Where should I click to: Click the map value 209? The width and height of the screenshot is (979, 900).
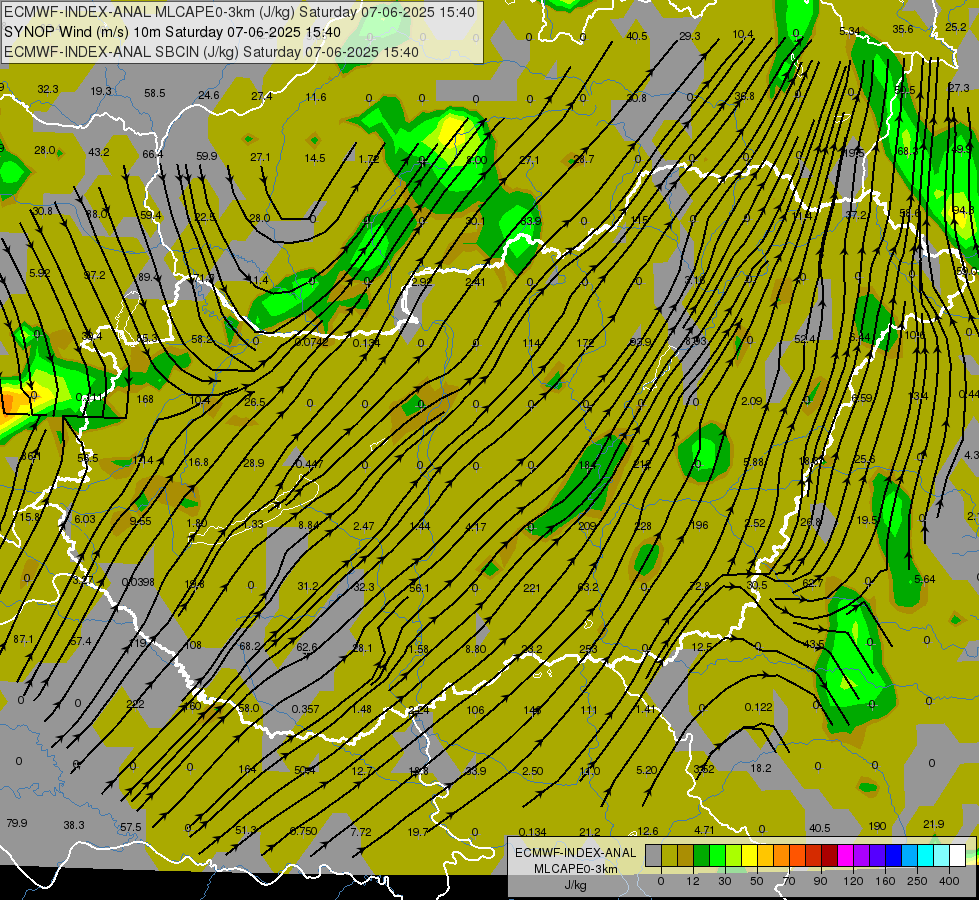(587, 527)
